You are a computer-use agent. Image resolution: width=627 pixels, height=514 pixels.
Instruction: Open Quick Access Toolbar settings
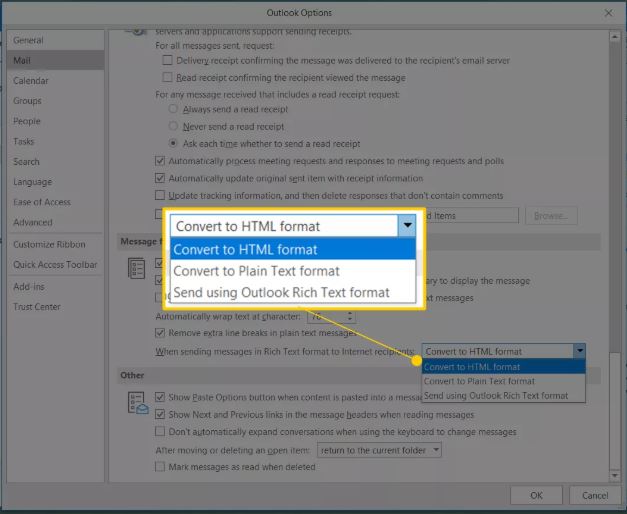(55, 264)
